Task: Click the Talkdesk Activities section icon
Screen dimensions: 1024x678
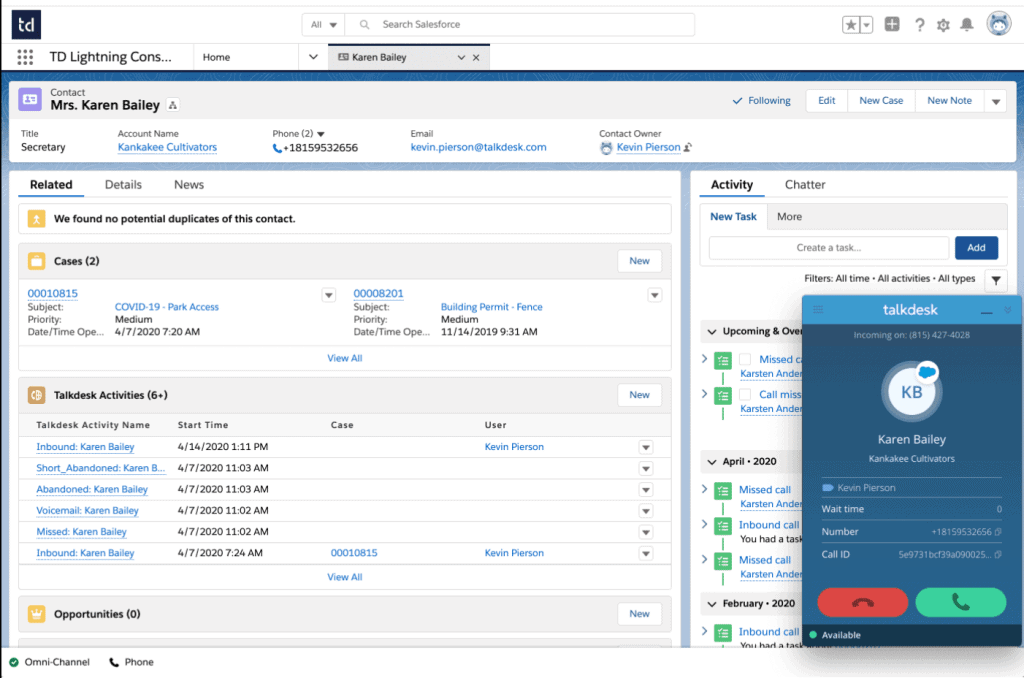Action: coord(37,395)
